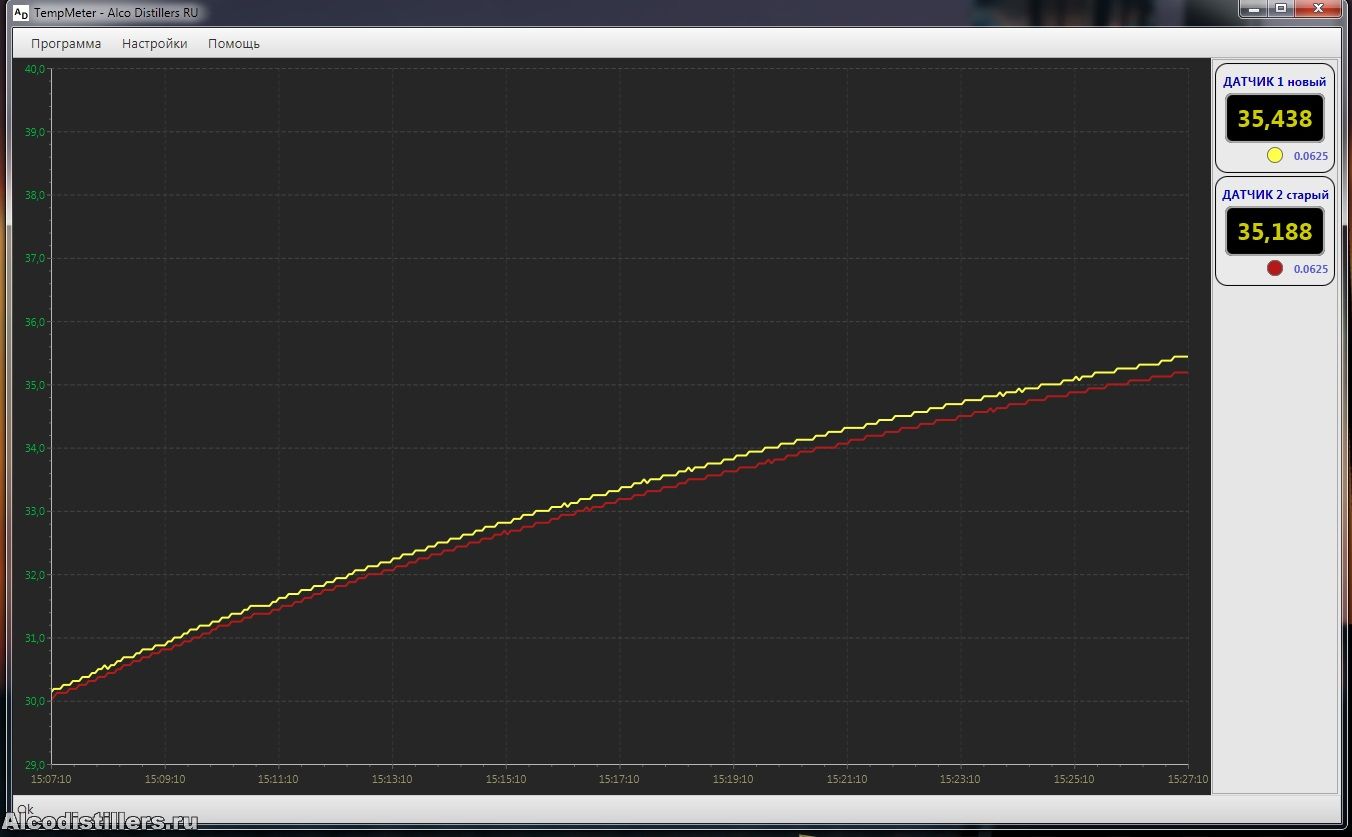Click the Ok status bar text
The image size is (1352, 837).
coord(25,808)
